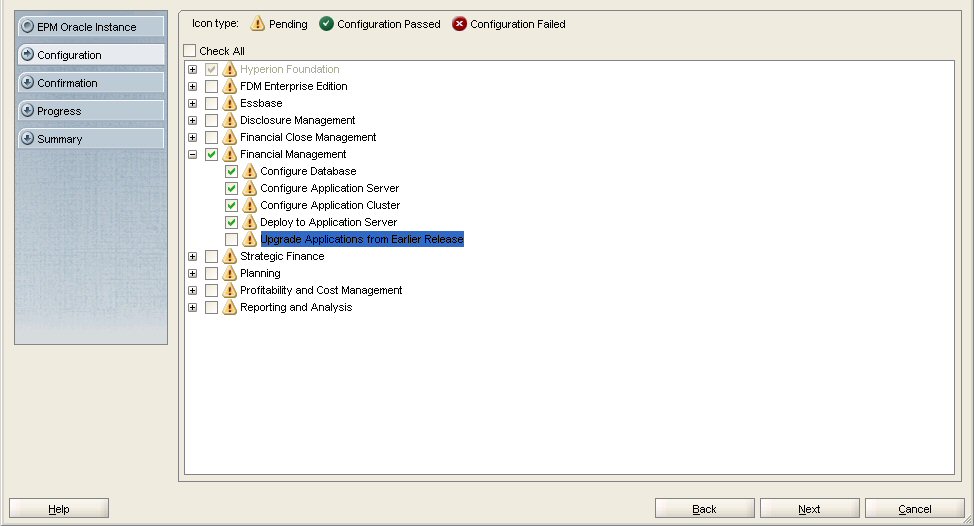The image size is (974, 526).
Task: Click the warning icon next to FDM Enterprise Edition
Action: coord(230,86)
